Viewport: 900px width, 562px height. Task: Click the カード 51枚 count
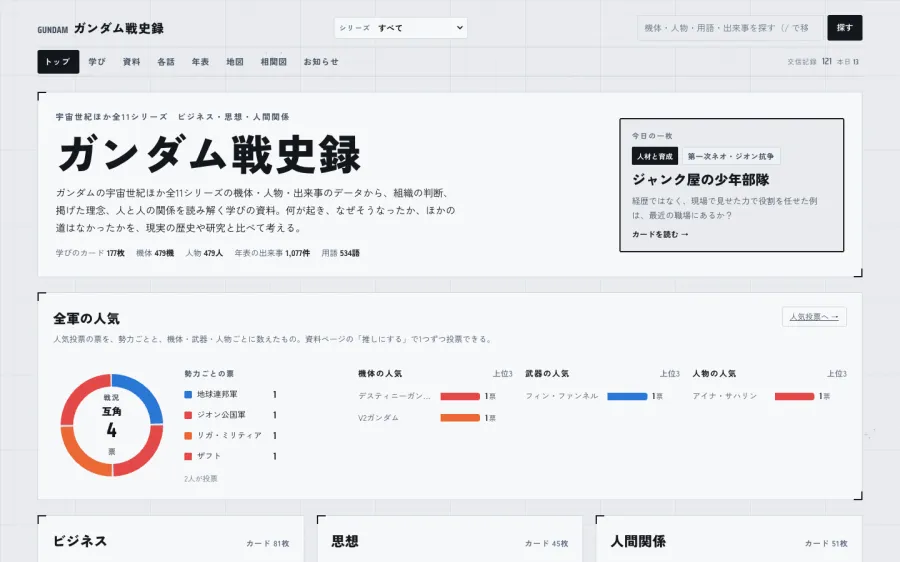825,544
